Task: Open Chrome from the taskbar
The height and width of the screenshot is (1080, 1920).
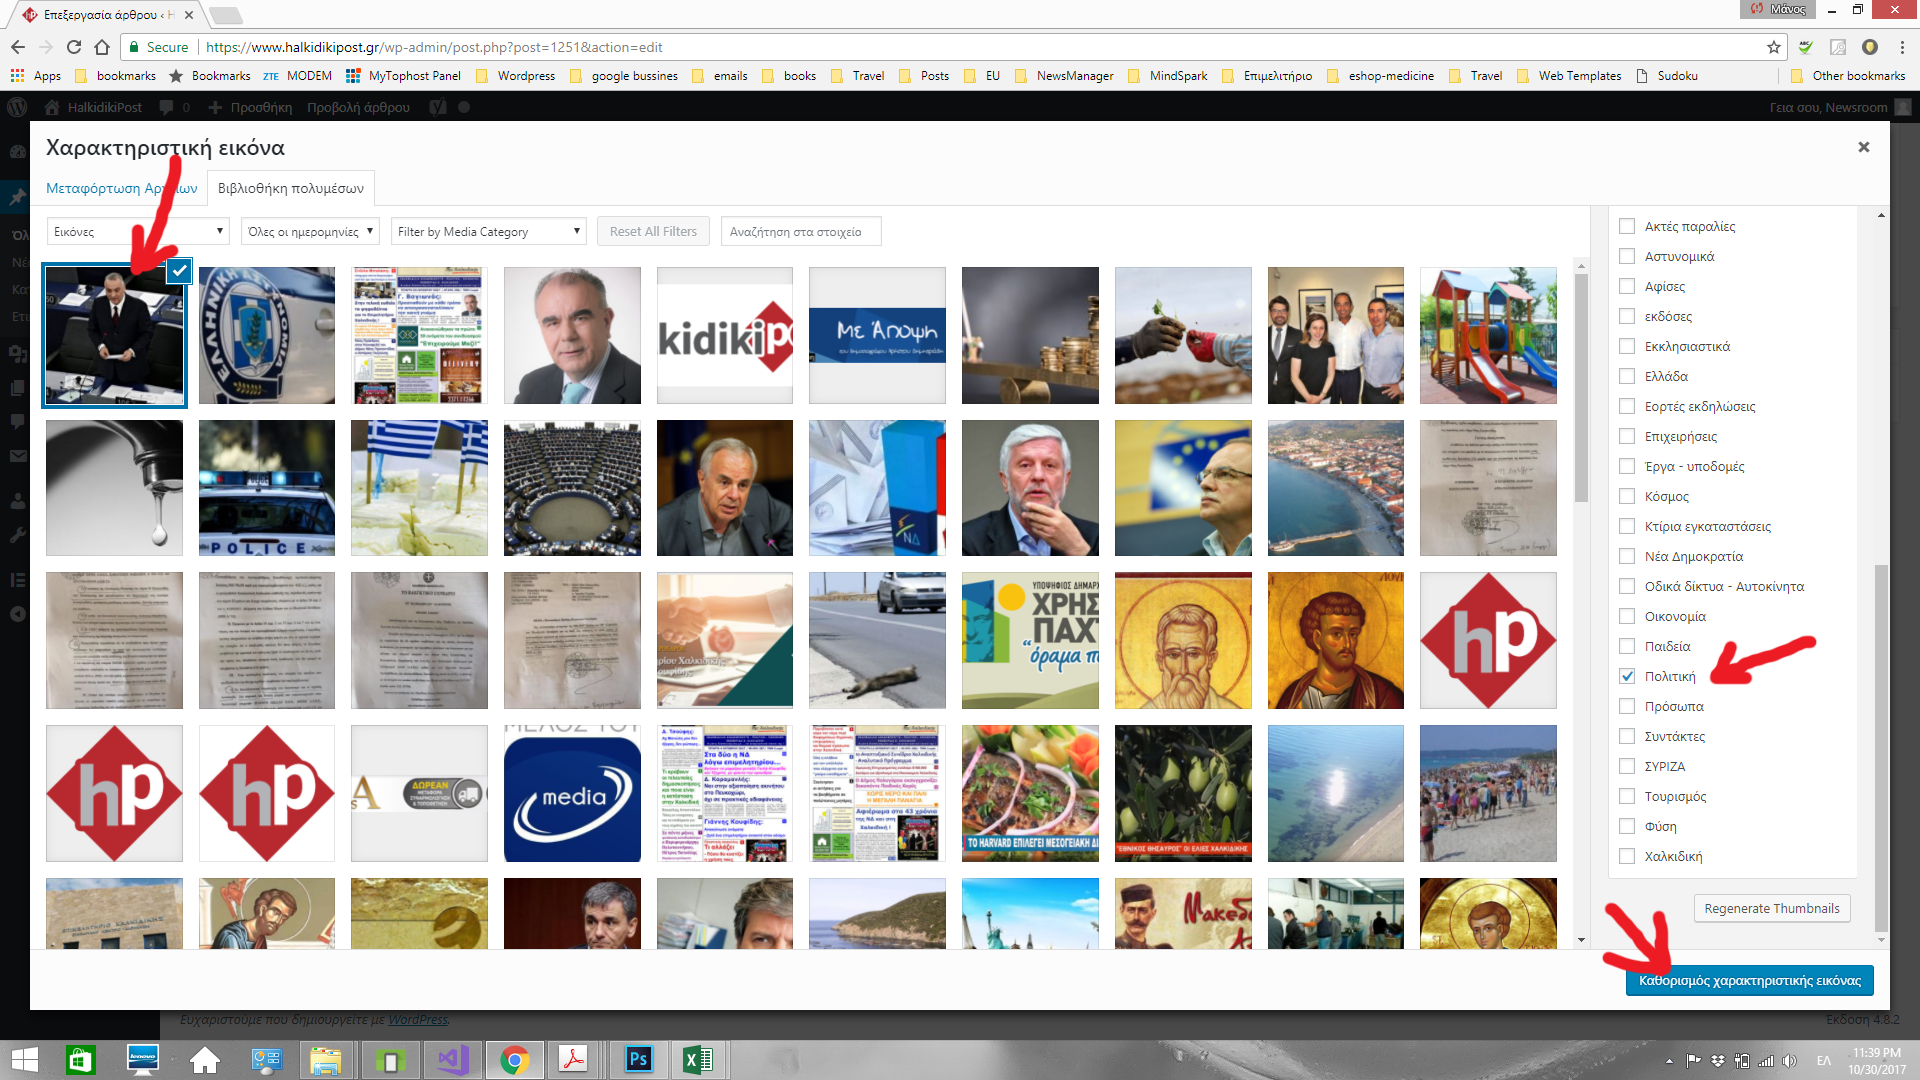Action: point(514,1059)
